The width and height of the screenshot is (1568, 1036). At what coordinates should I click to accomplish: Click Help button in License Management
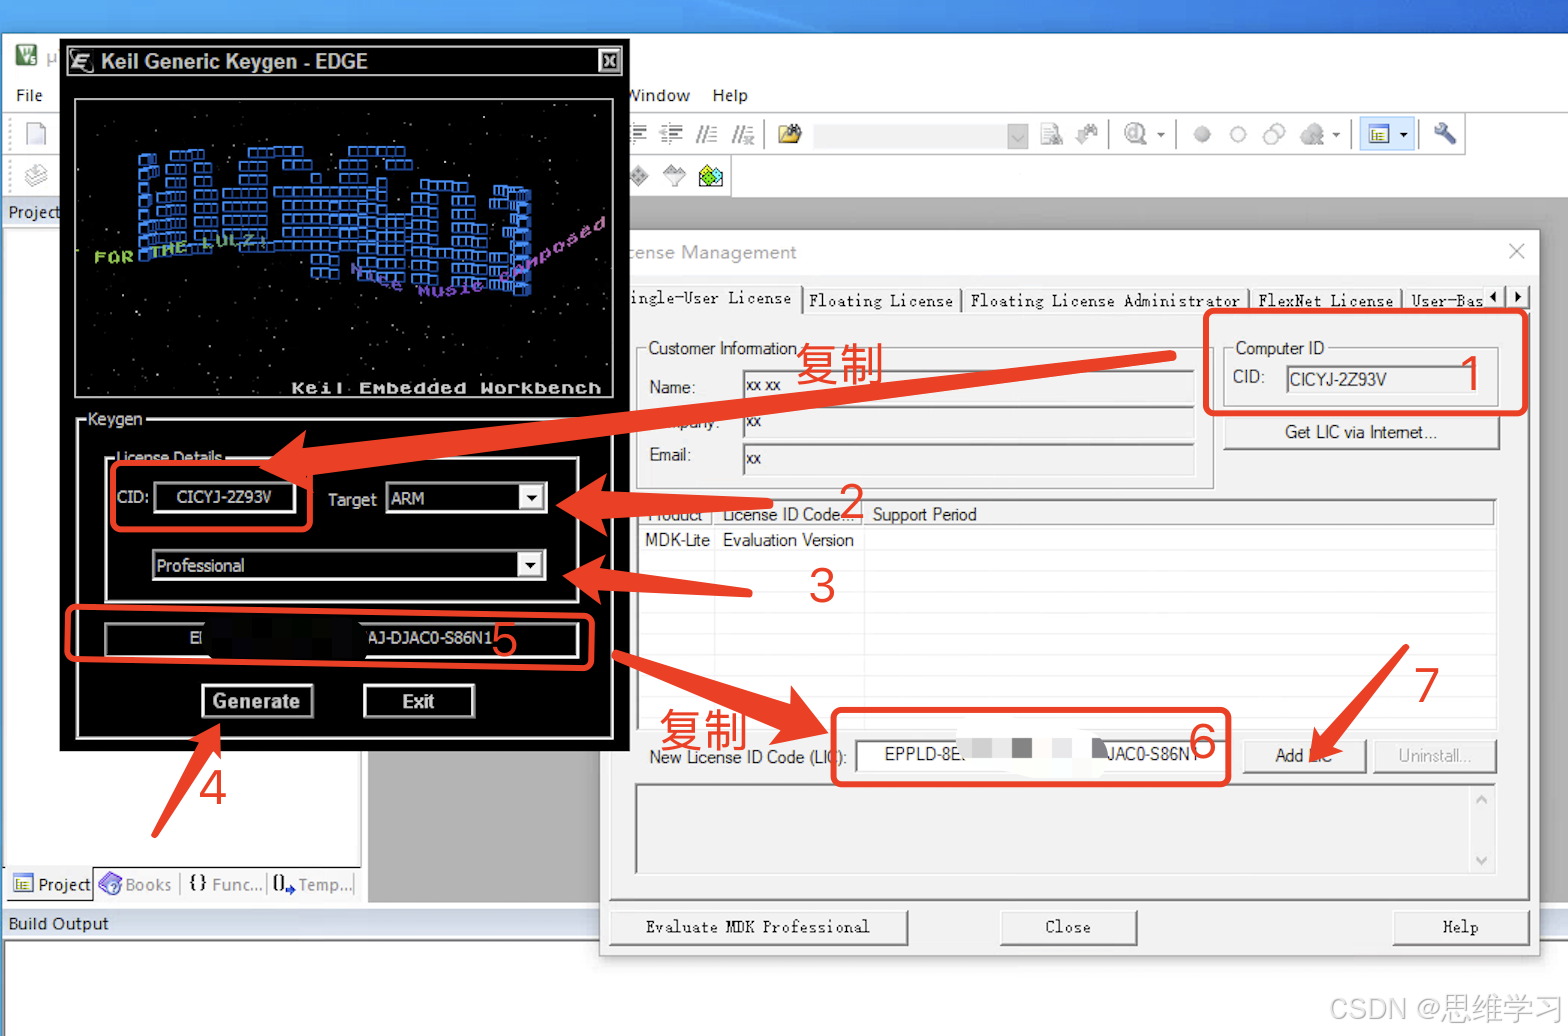coord(1460,927)
